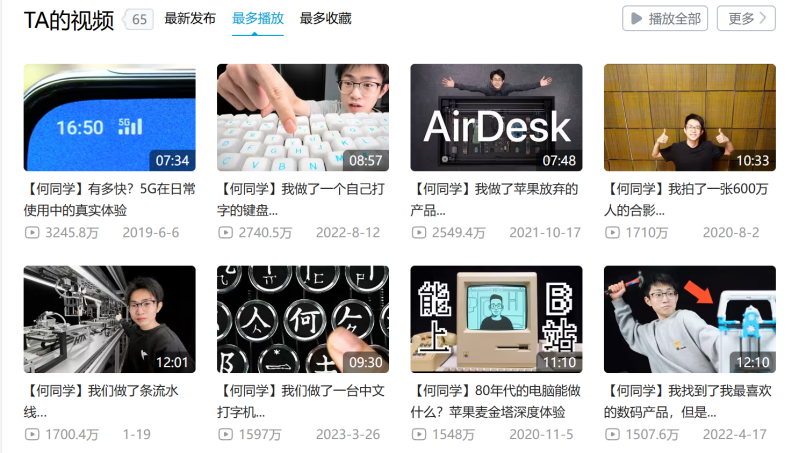The height and width of the screenshot is (453, 792).
Task: Click the date 2020-8-2
Action: pyautogui.click(x=731, y=233)
